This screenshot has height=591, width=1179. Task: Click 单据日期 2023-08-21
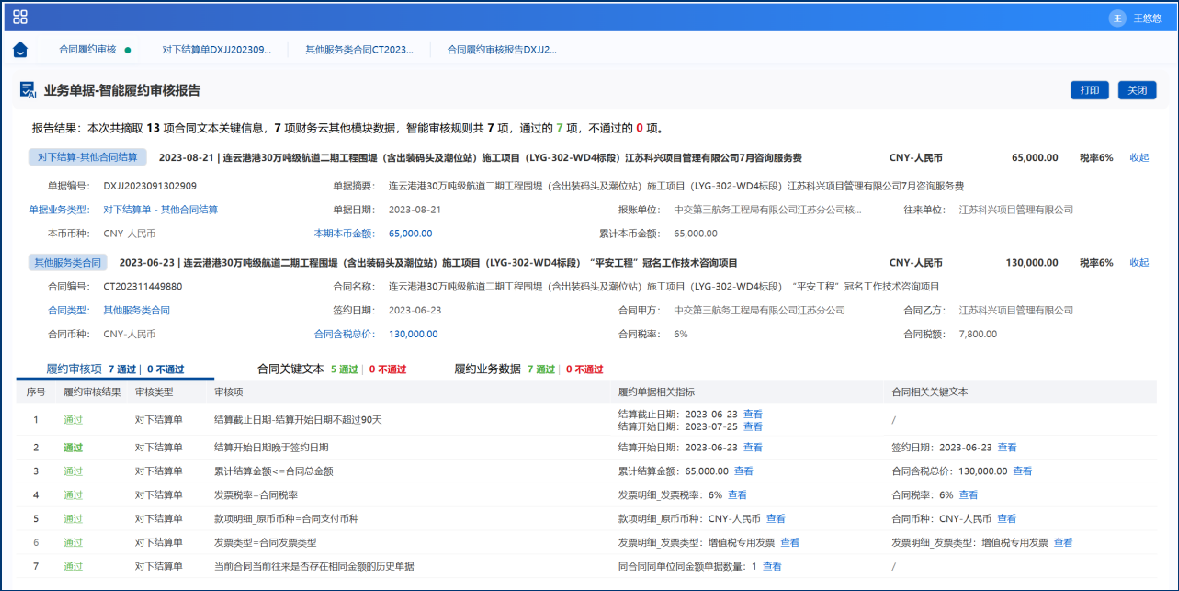414,210
